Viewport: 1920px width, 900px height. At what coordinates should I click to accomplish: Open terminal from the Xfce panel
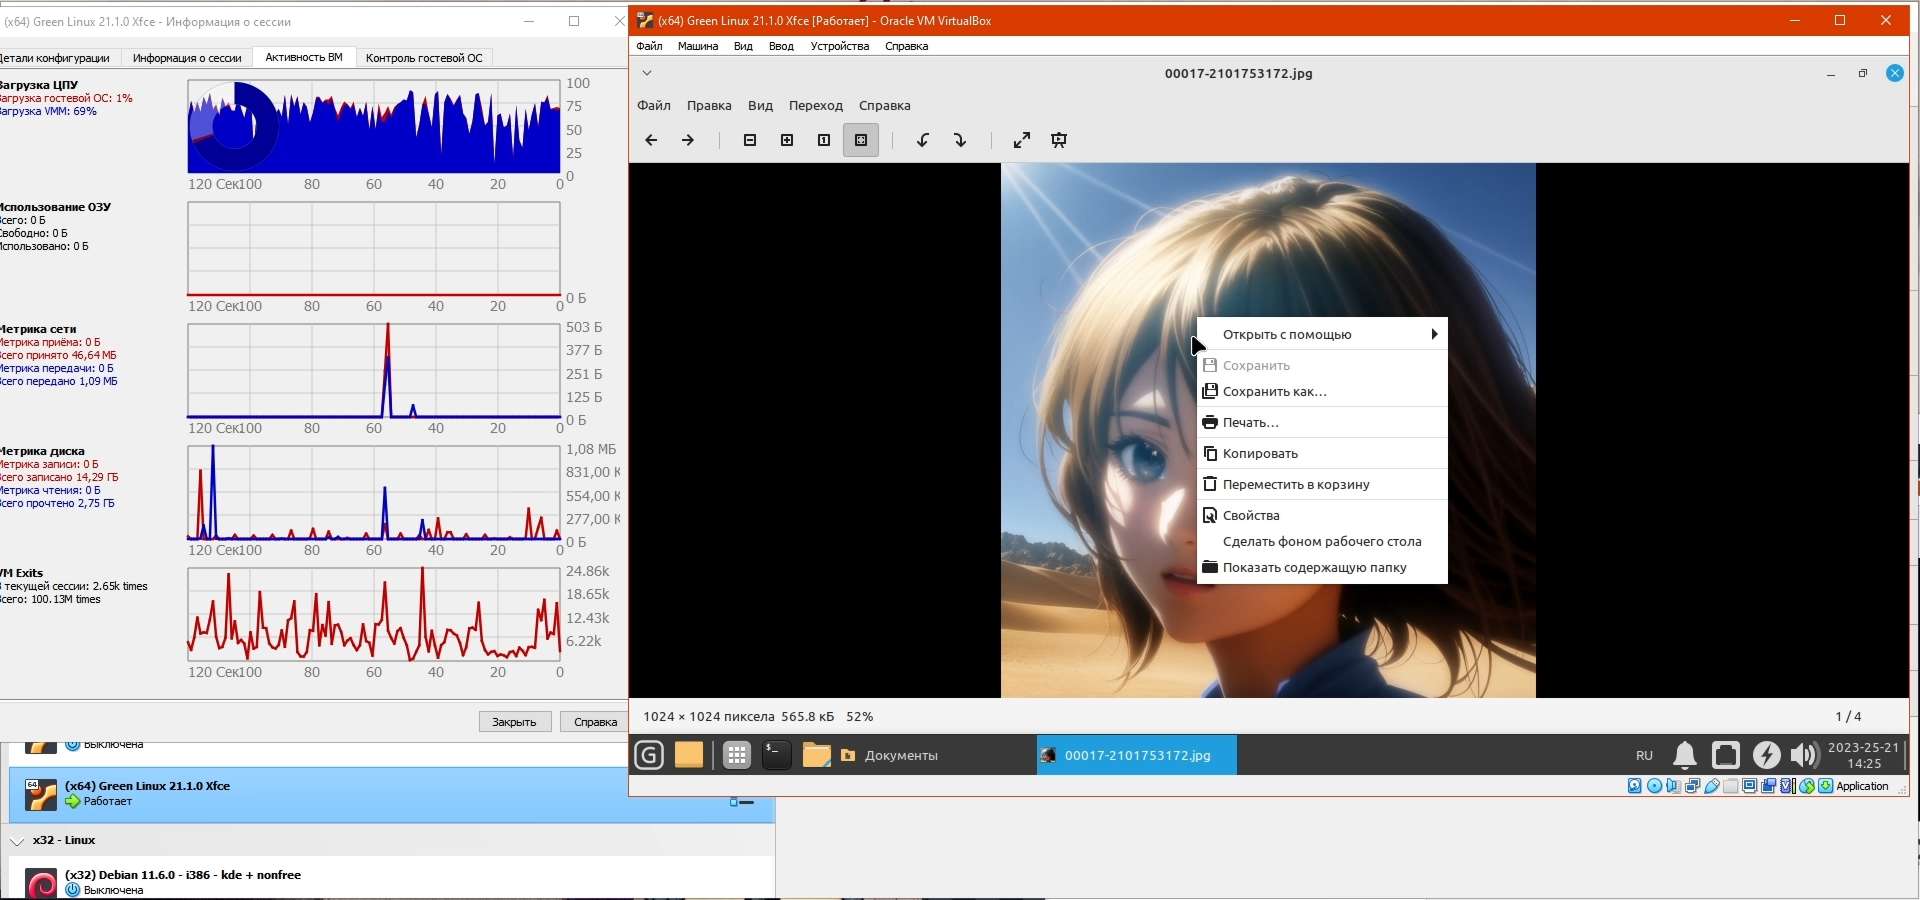point(776,755)
